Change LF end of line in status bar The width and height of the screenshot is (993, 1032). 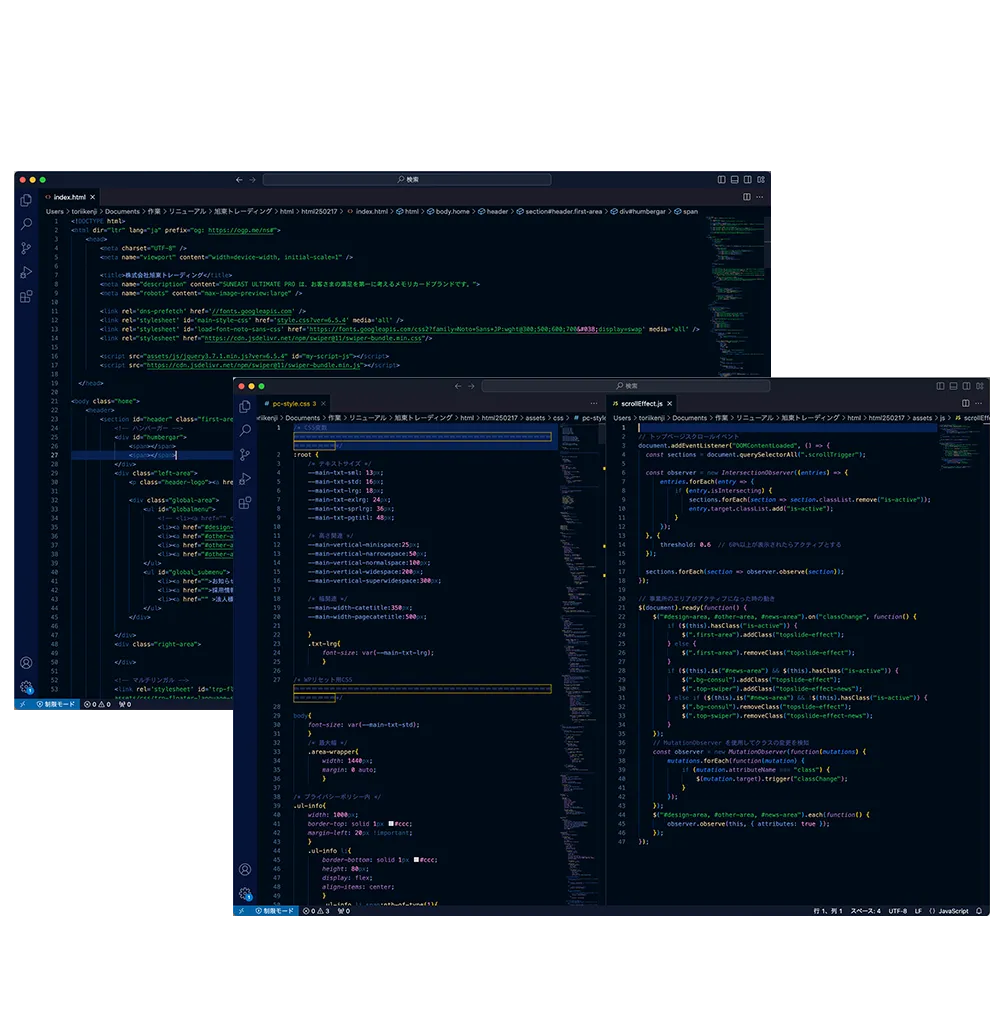pos(918,911)
